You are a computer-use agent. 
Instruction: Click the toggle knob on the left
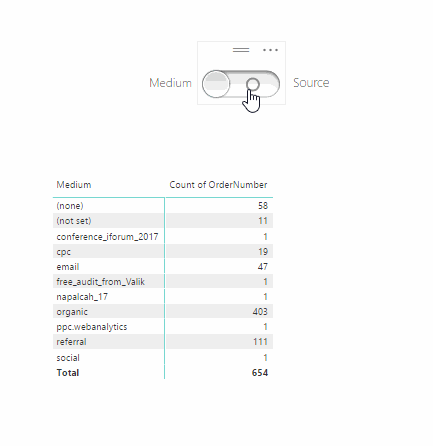click(216, 84)
